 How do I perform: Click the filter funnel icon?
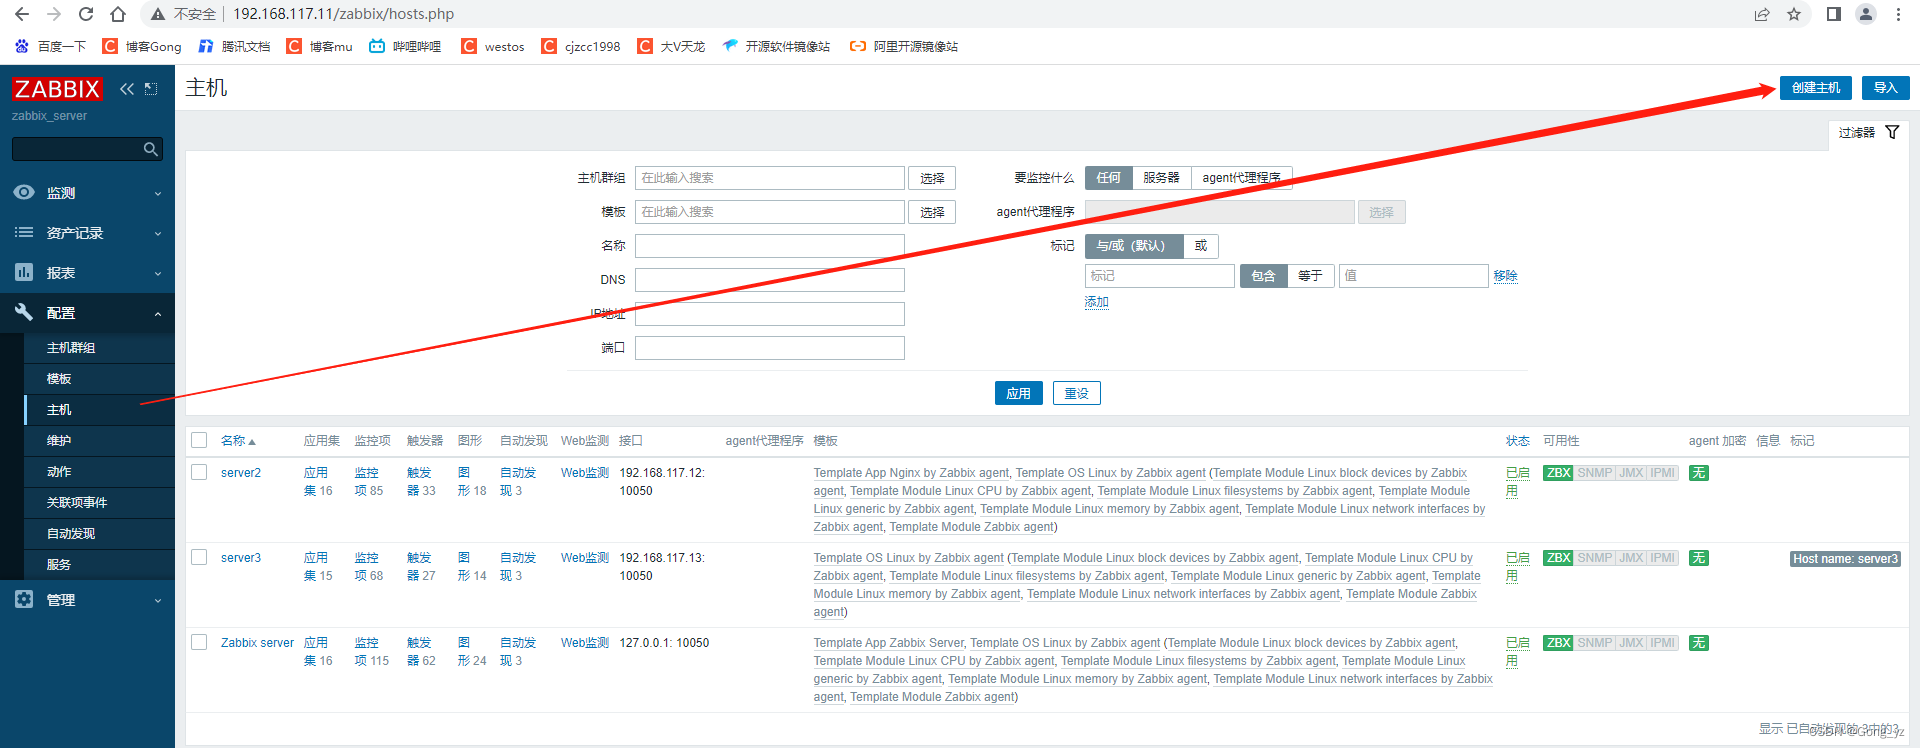point(1892,132)
